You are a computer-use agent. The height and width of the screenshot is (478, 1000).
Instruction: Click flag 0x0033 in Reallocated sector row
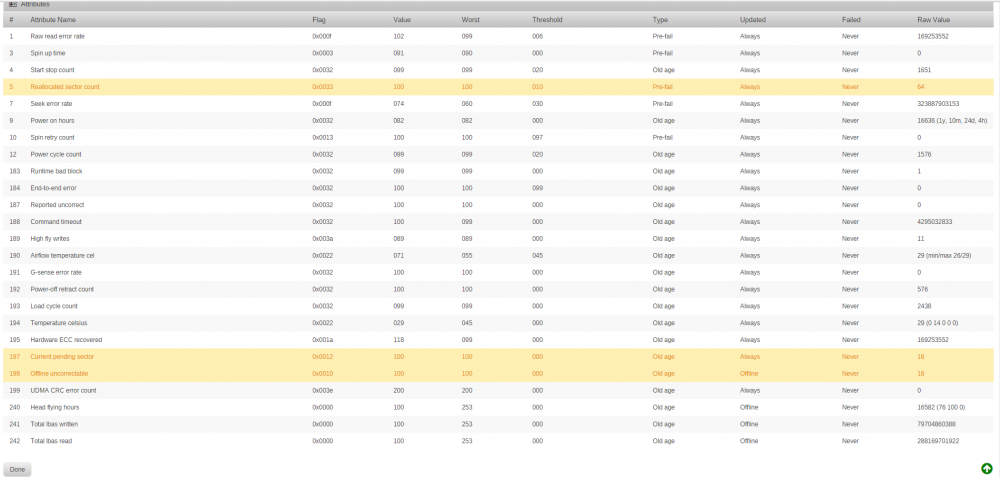tap(322, 87)
